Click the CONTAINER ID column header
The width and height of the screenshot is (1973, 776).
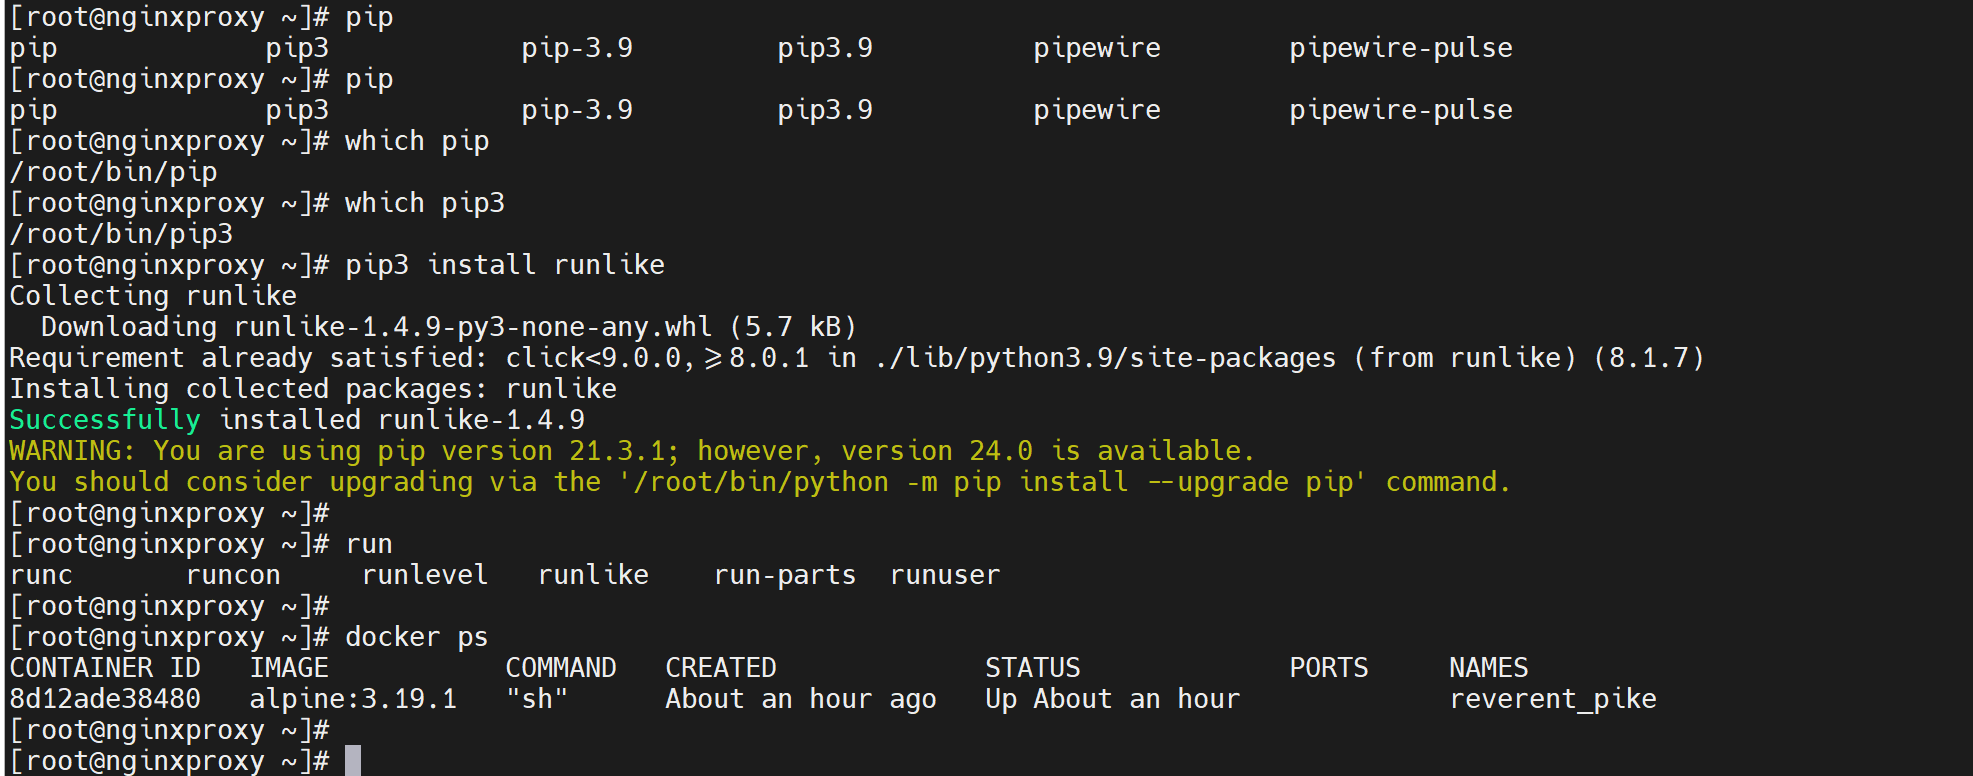click(x=105, y=668)
